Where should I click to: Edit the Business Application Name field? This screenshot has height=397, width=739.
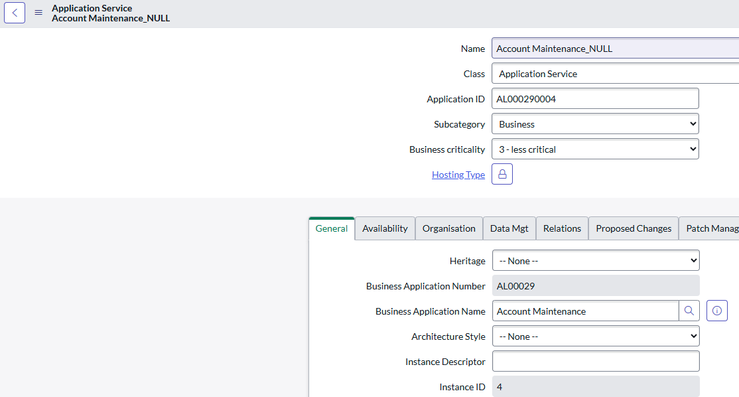(x=585, y=311)
